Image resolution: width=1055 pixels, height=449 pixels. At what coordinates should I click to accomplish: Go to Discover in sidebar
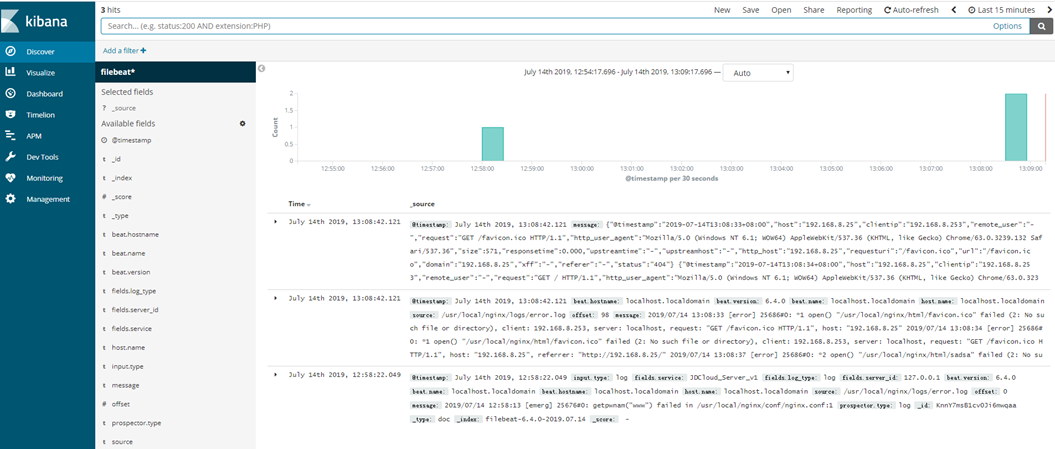(40, 51)
